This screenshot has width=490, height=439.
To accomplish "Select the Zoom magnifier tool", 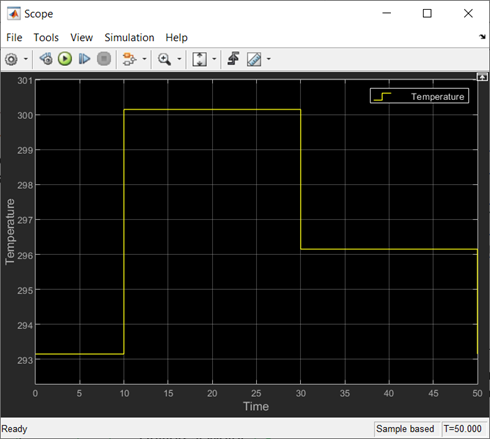I will [x=164, y=59].
